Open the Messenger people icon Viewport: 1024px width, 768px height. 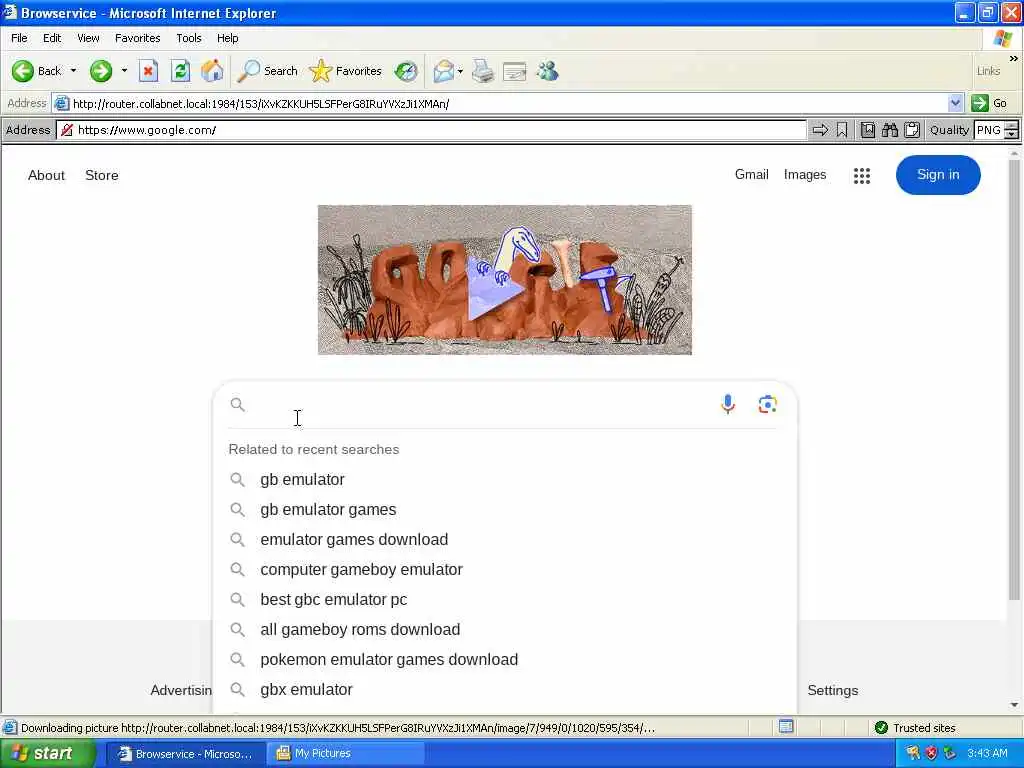click(547, 71)
